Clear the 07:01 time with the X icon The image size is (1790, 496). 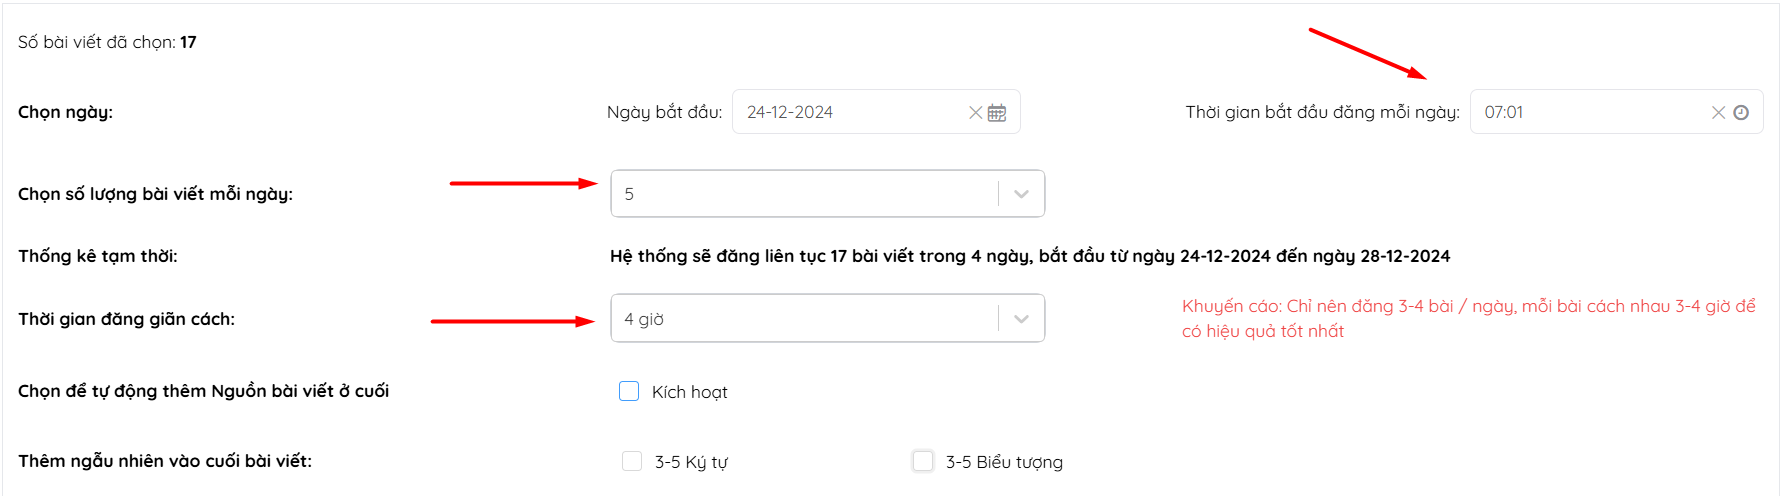1718,113
